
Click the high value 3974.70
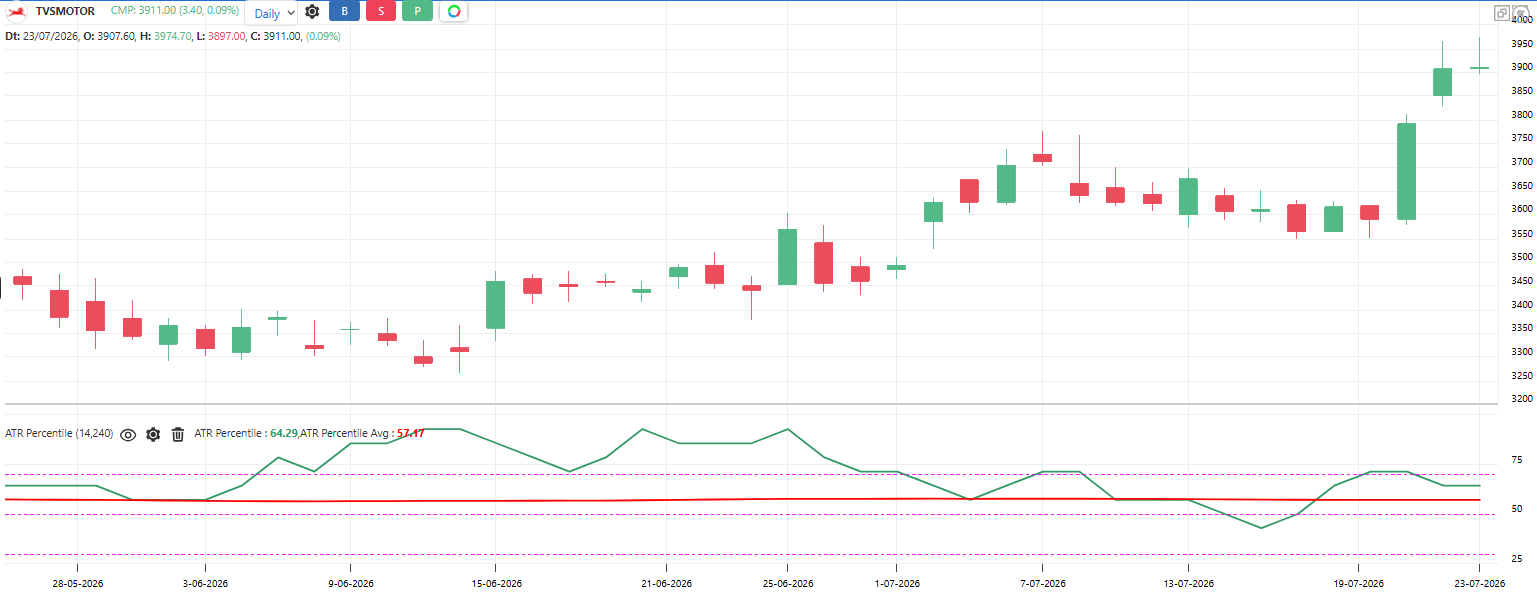coord(174,36)
